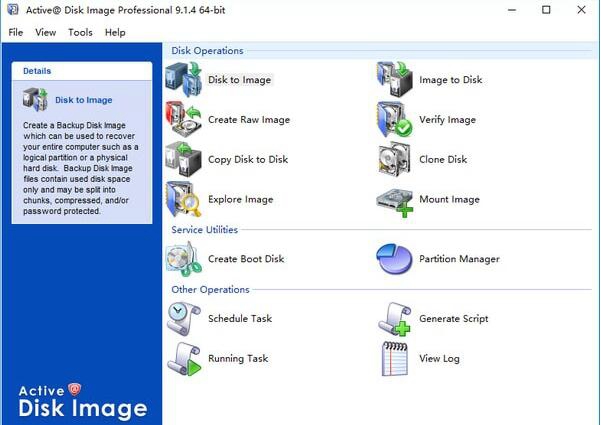Launch the Partition Manager label
The image size is (601, 425).
pos(460,259)
